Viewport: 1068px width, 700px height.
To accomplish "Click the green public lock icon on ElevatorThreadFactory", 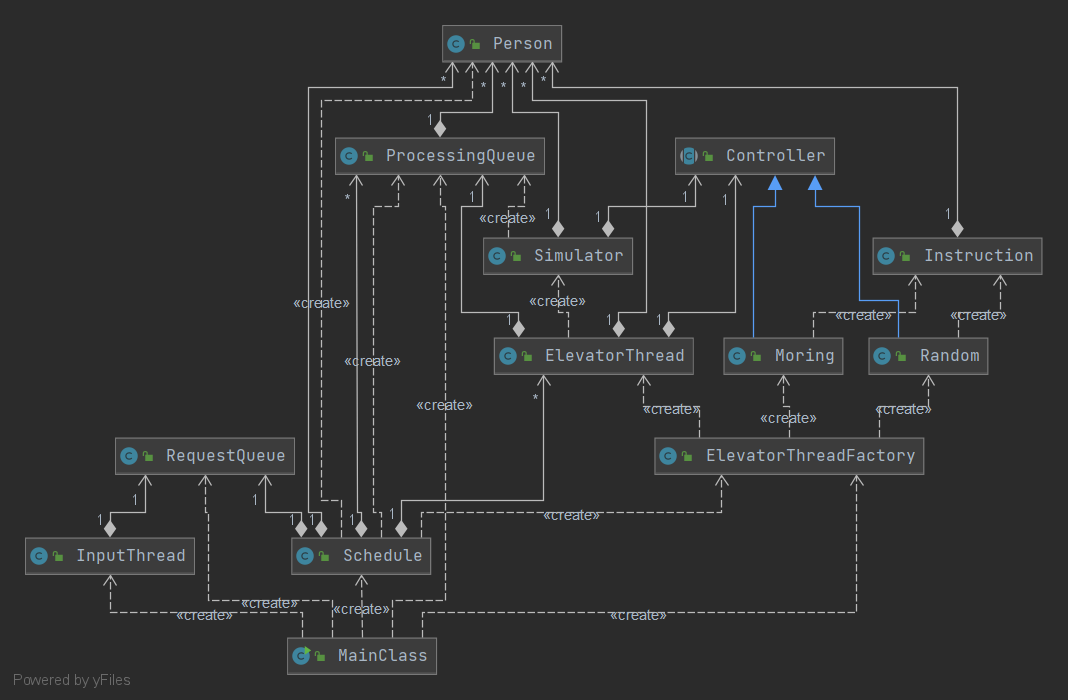I will (687, 456).
